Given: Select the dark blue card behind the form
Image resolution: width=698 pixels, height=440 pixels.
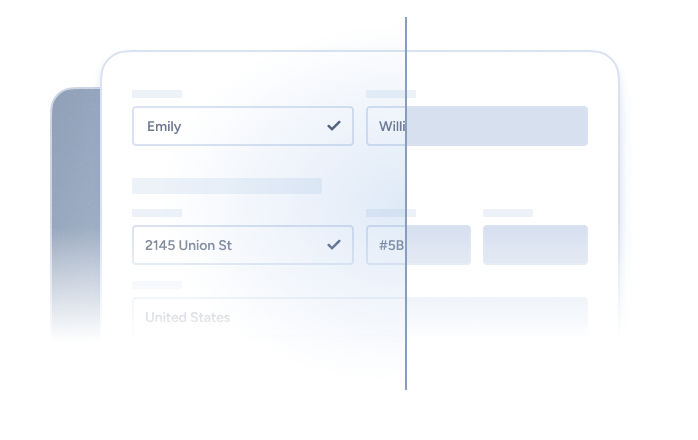Looking at the screenshot, I should [75, 200].
